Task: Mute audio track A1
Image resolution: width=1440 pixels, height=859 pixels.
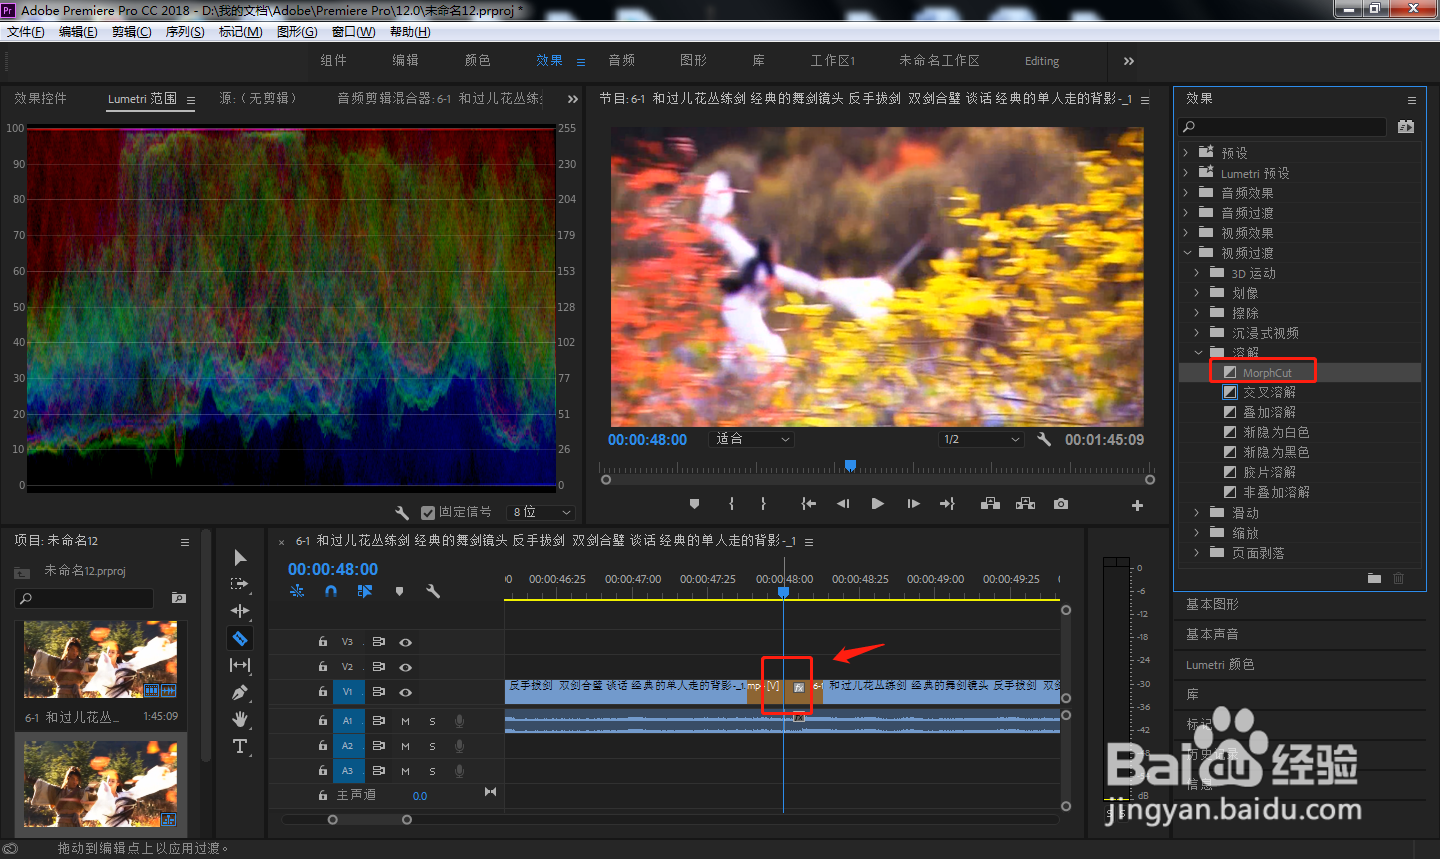Action: click(x=405, y=721)
